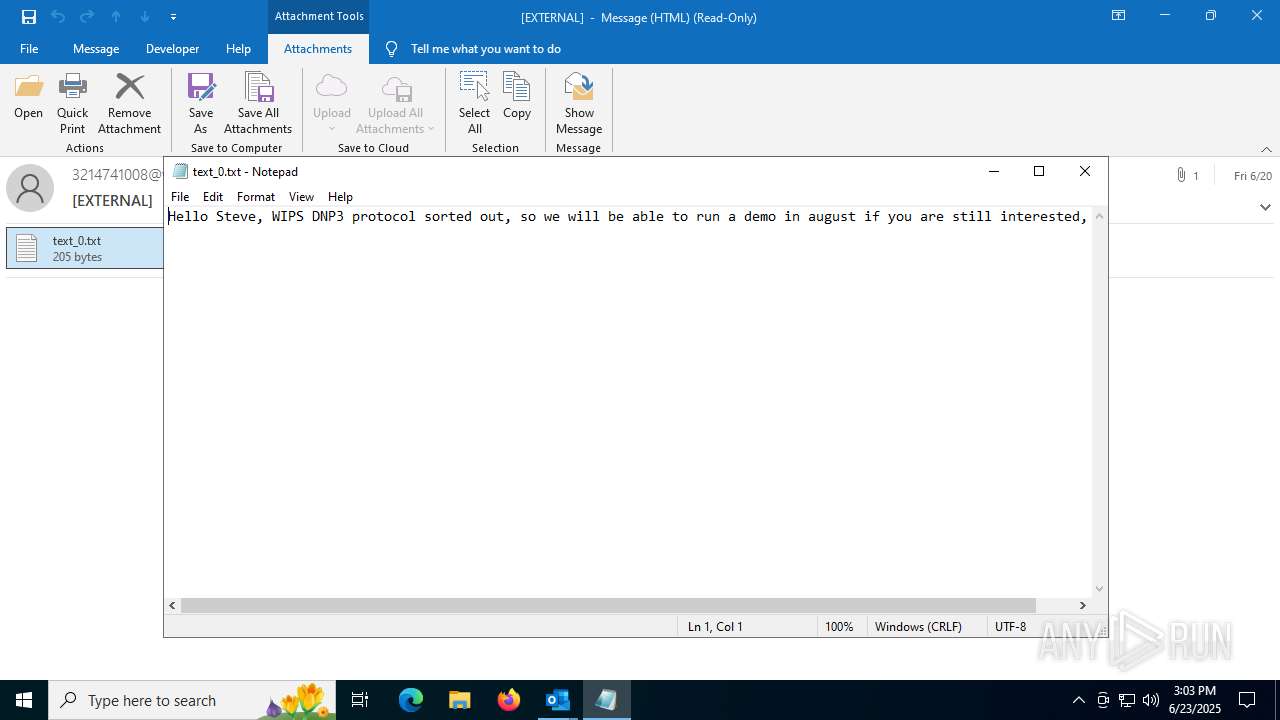The image size is (1280, 720).
Task: Click Save As in Save to Computer group
Action: point(201,104)
